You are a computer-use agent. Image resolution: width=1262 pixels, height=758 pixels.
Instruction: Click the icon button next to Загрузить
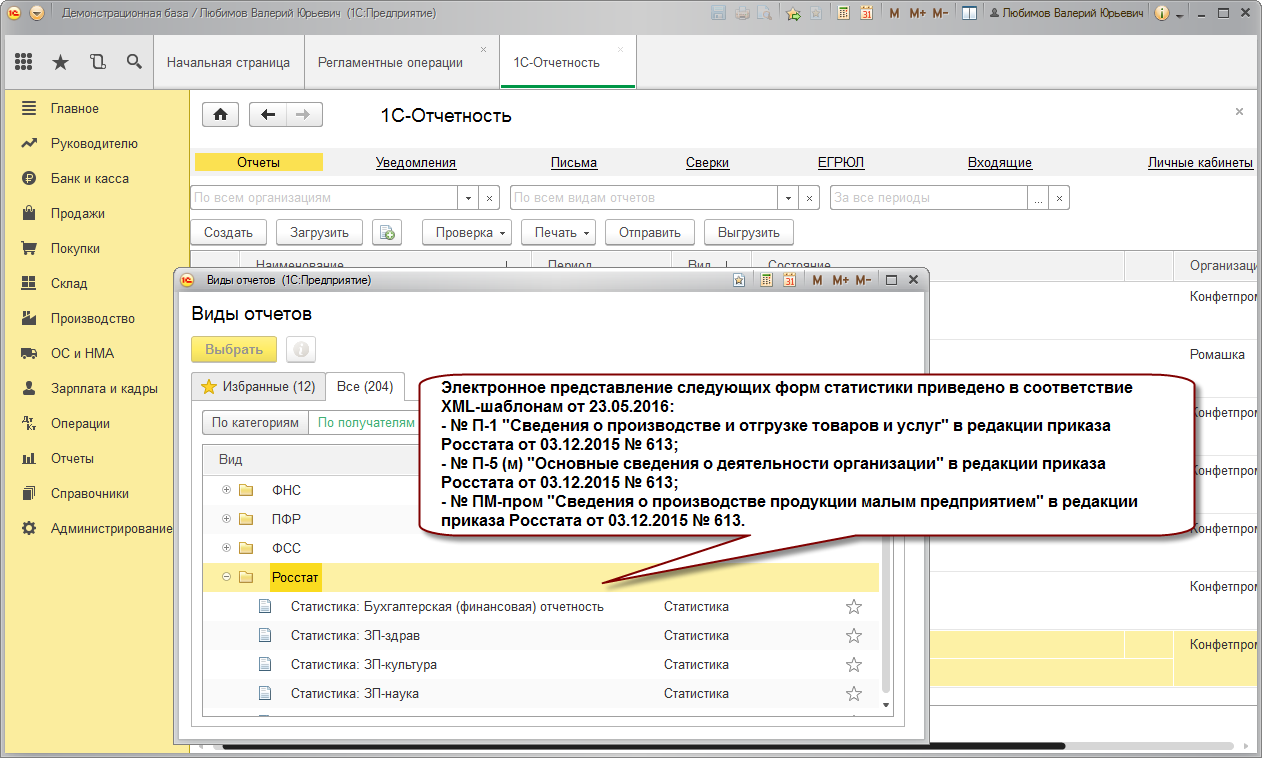[386, 232]
